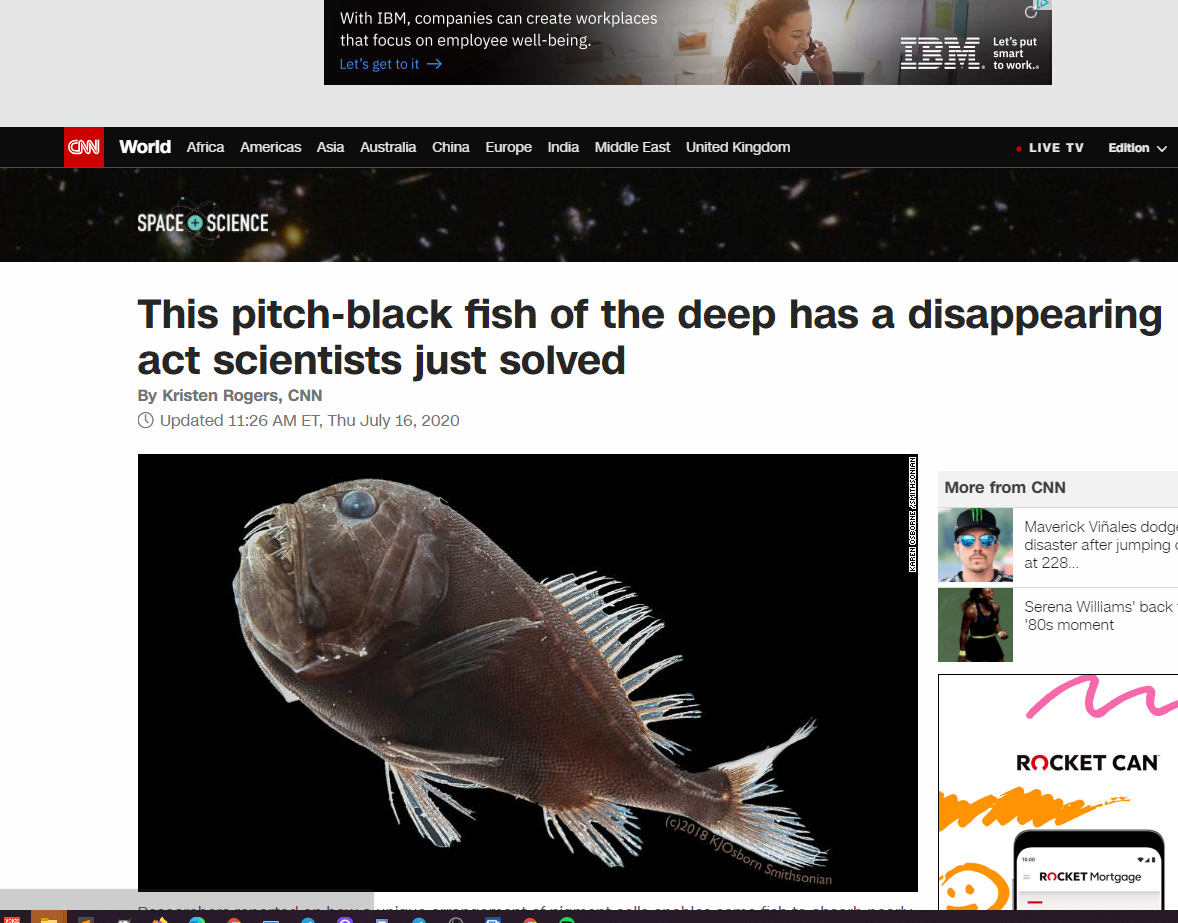Click 'Updated 11:26 AM ET, Thu July 16, 2020'
Viewport: 1178px width, 923px height.
tap(310, 421)
